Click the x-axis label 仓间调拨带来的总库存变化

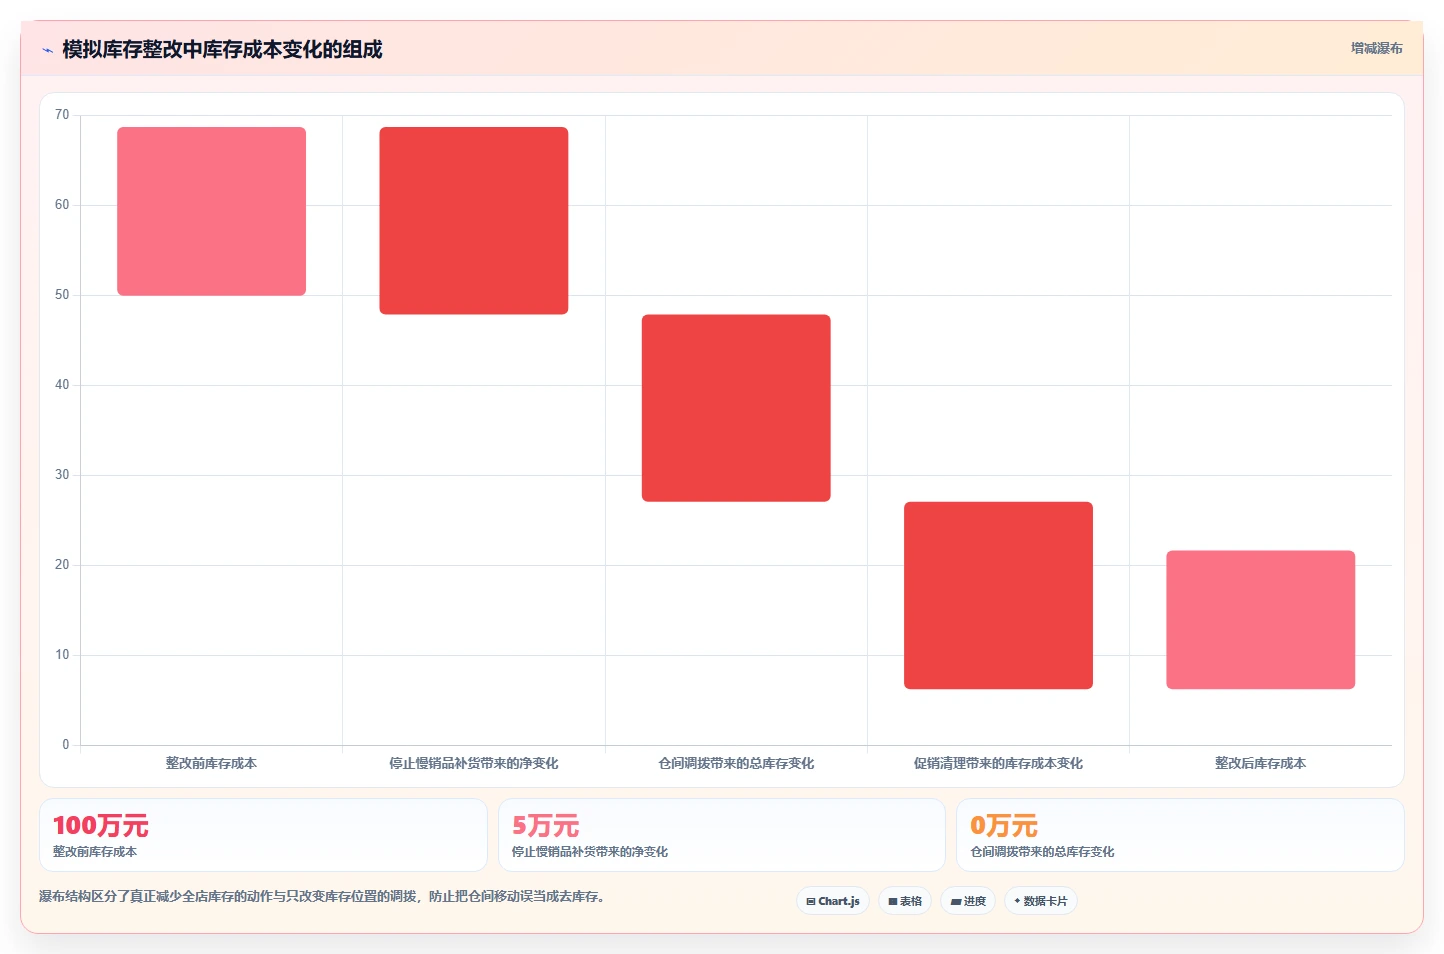736,763
